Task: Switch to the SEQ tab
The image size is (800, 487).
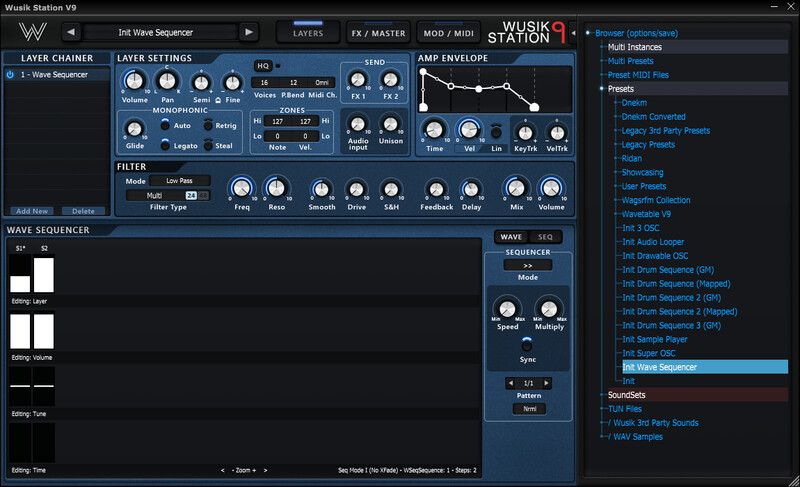Action: click(545, 237)
